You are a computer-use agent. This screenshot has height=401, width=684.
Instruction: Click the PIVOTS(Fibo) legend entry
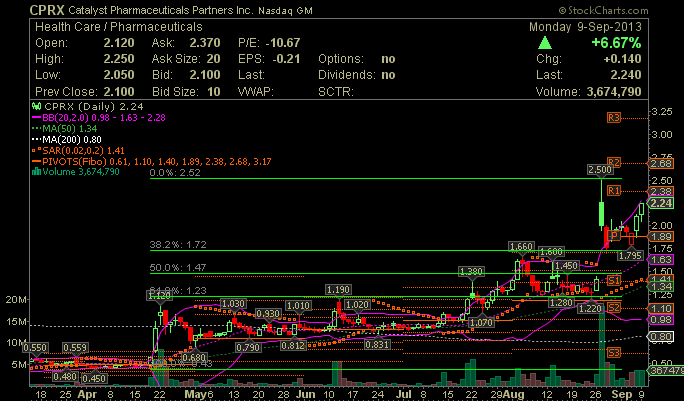pyautogui.click(x=80, y=161)
